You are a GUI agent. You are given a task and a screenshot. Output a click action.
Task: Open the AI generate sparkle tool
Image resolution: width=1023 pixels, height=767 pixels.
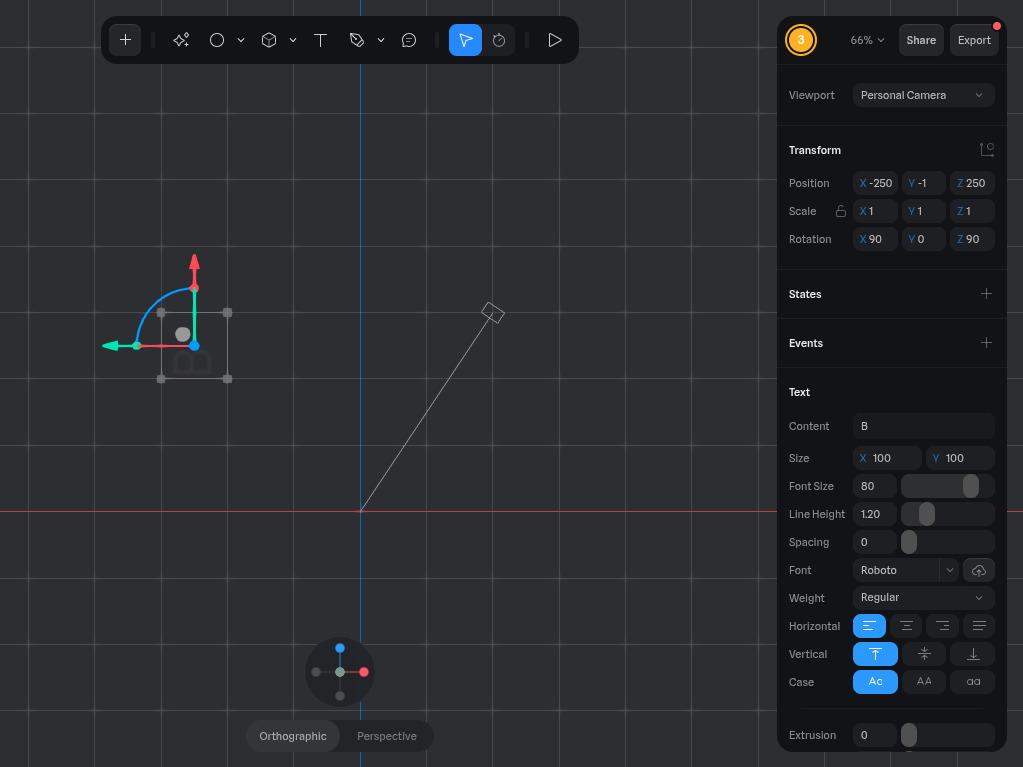pos(181,40)
